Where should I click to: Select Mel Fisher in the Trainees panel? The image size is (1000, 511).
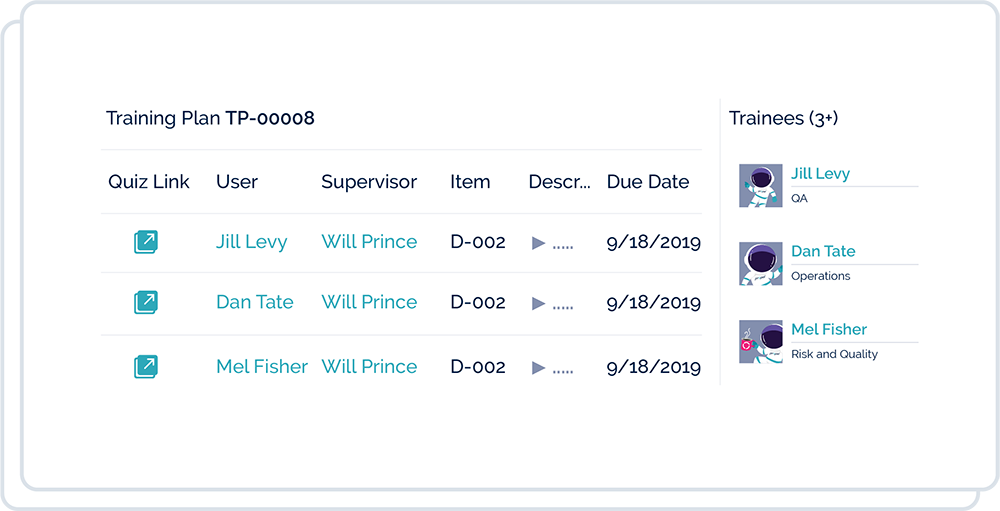[x=829, y=330]
